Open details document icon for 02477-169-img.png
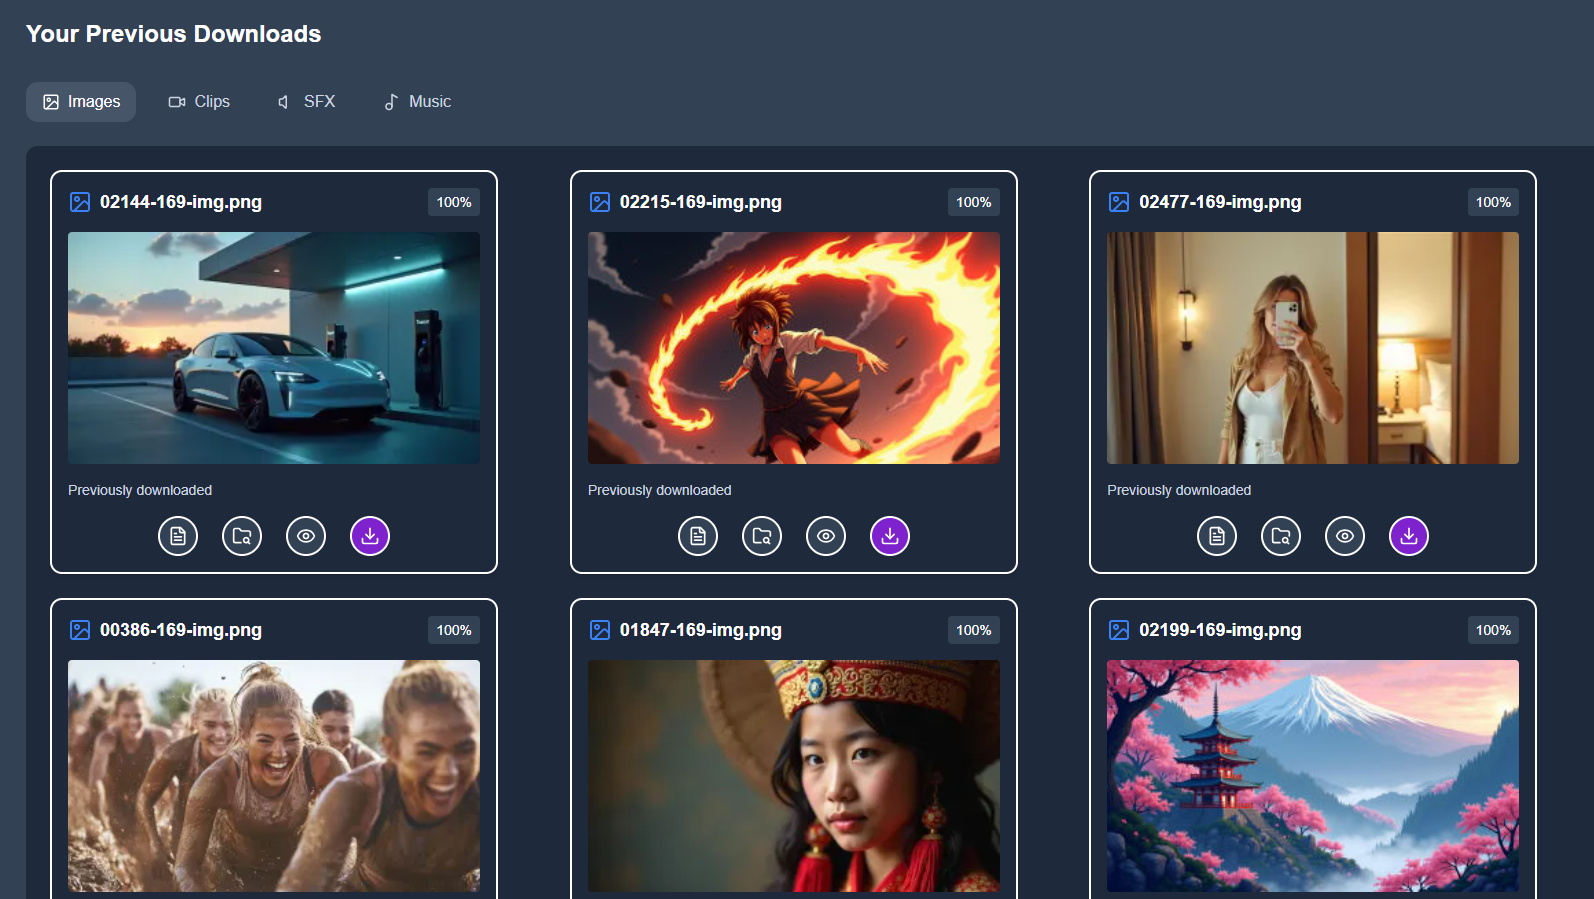This screenshot has height=899, width=1594. pyautogui.click(x=1217, y=536)
